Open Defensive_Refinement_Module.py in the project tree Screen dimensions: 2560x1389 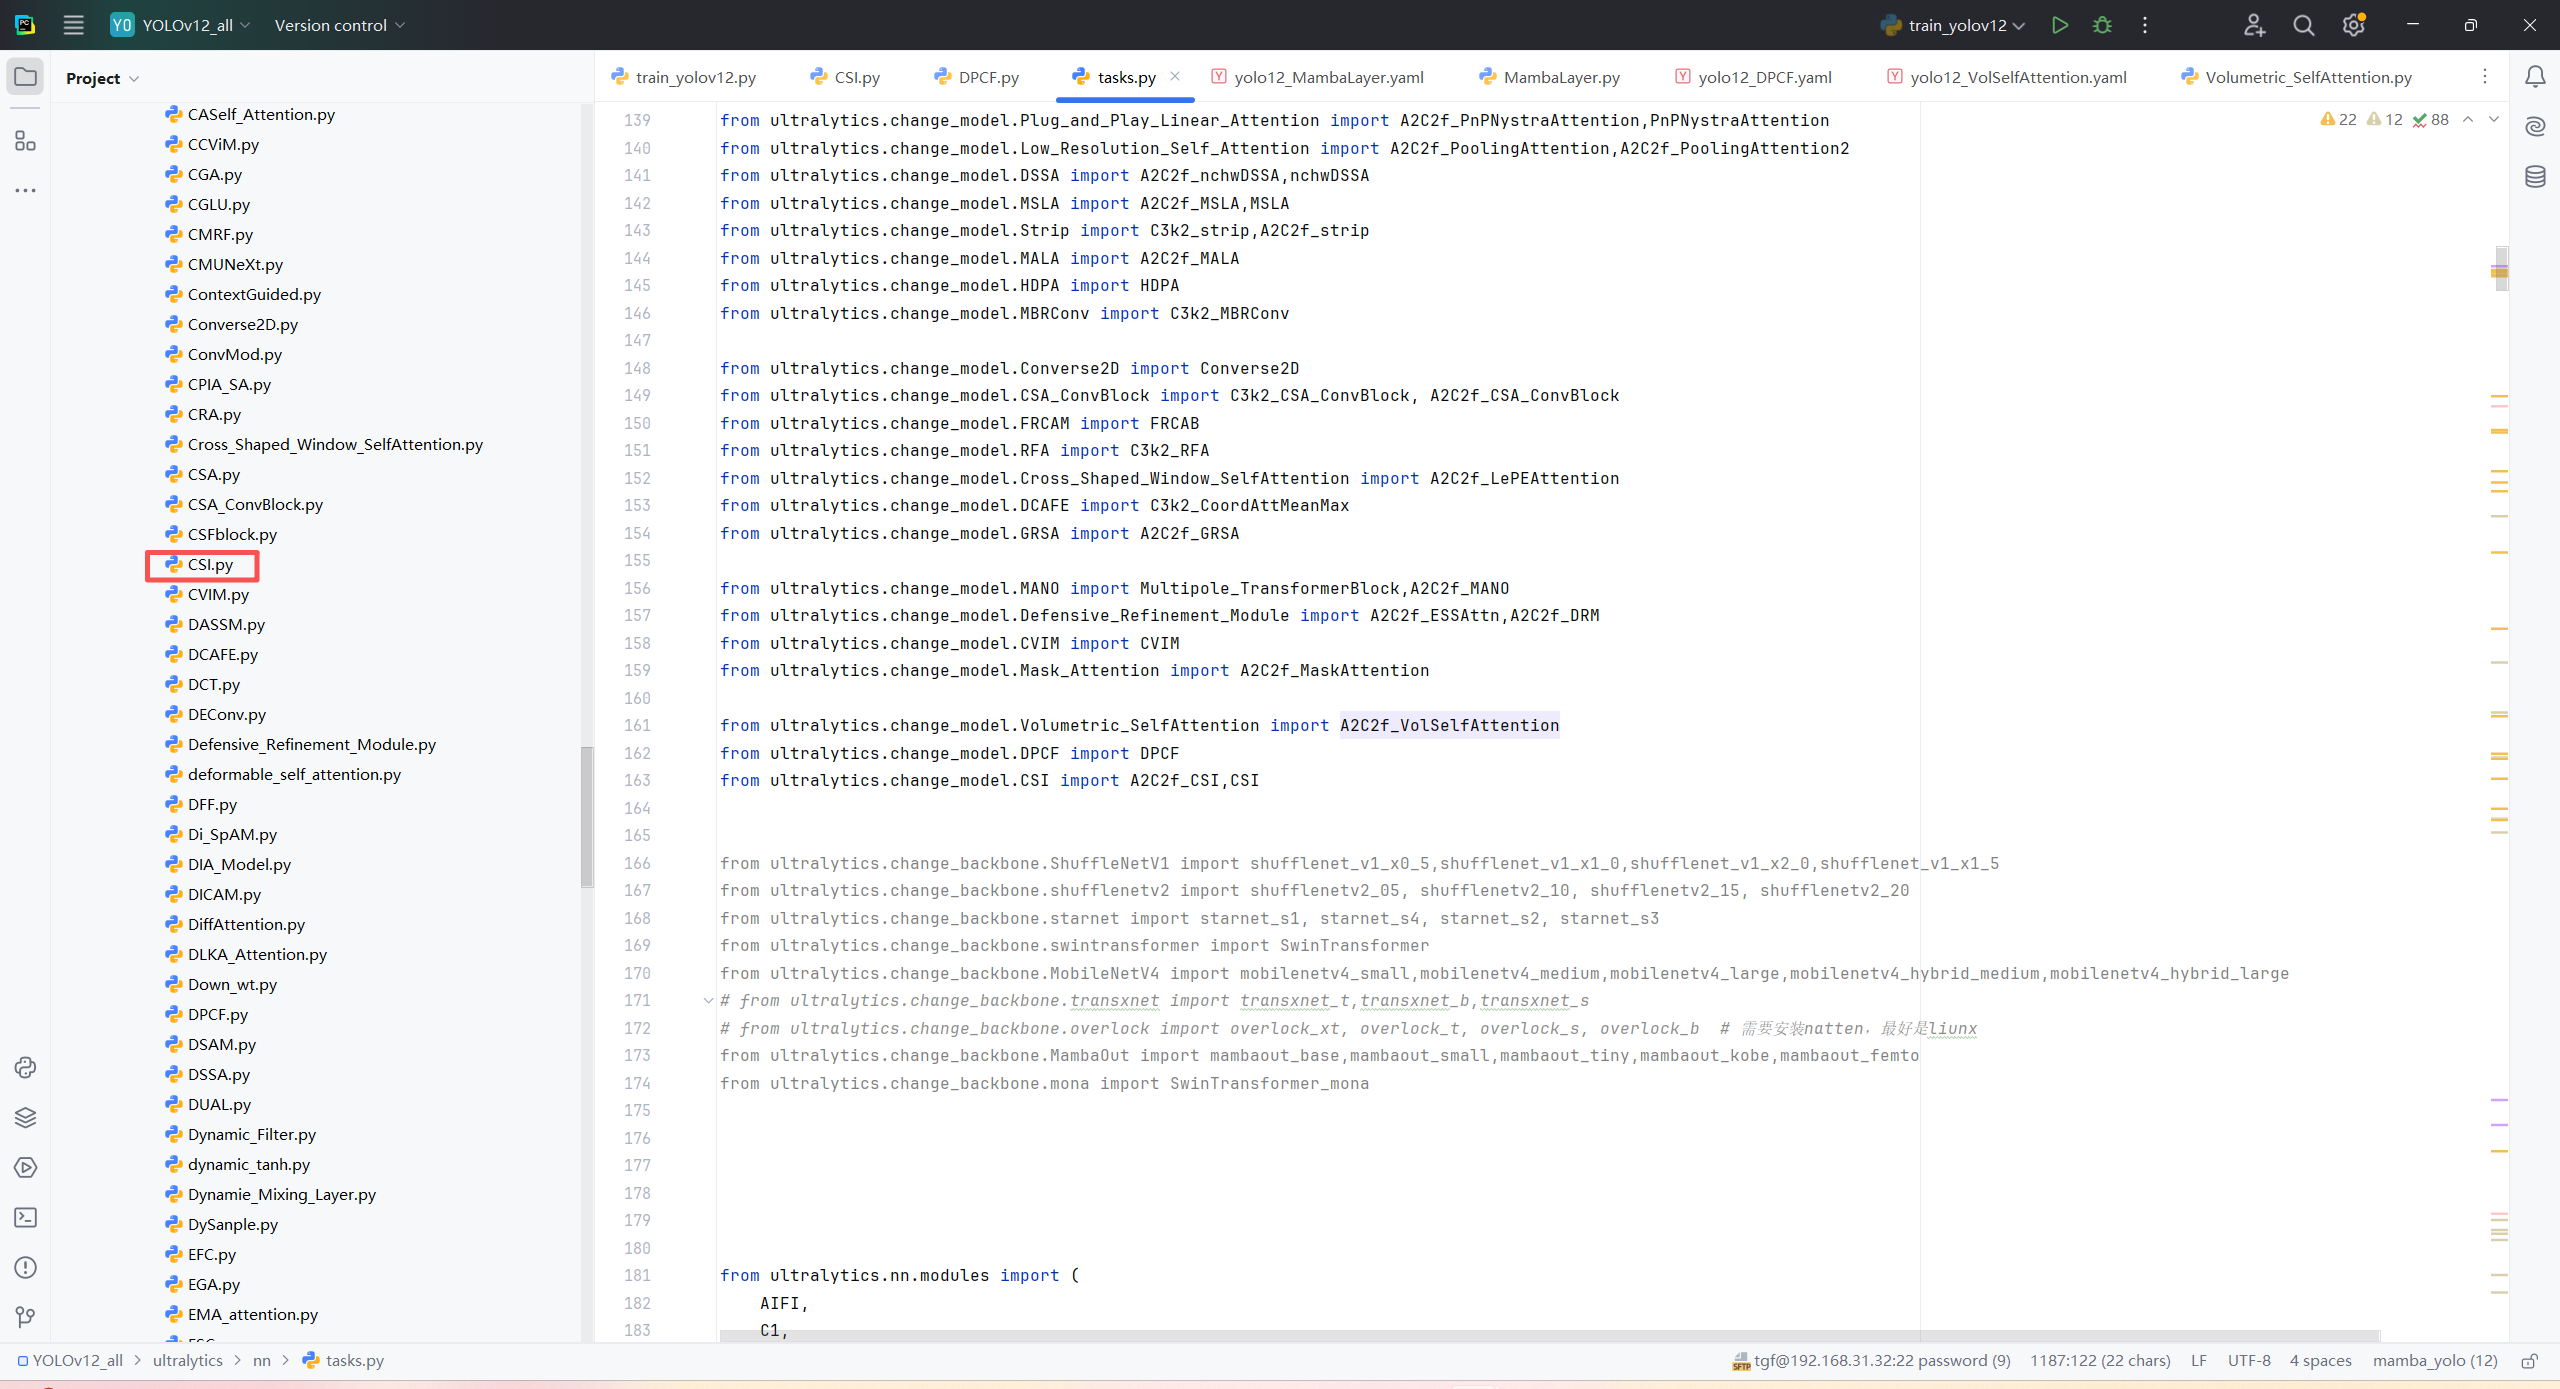[311, 744]
